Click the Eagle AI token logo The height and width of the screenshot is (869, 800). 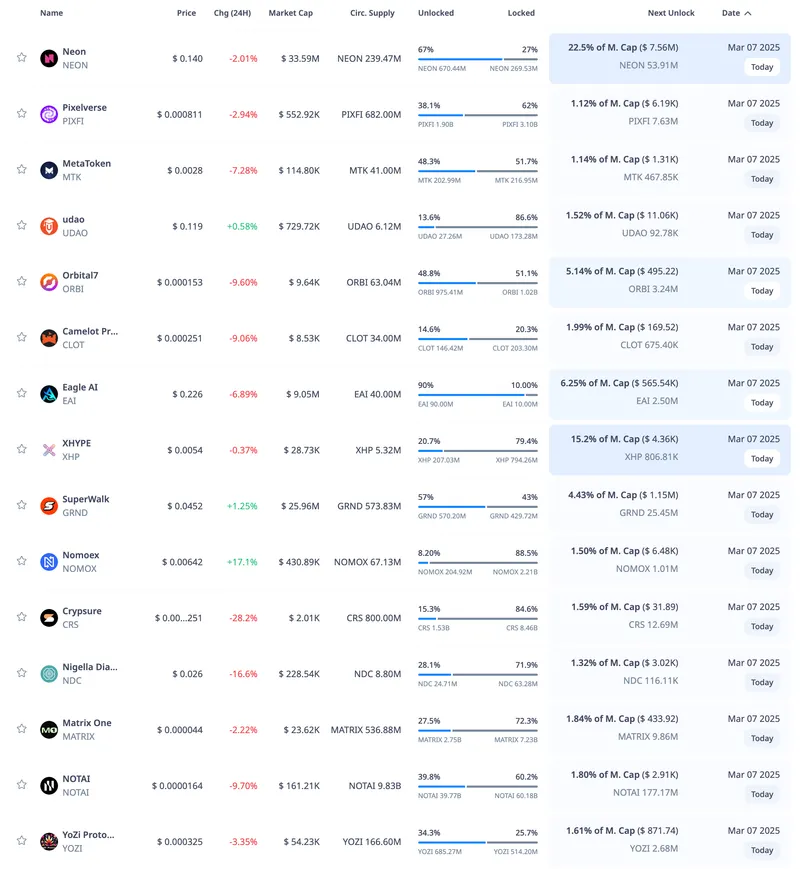coord(49,394)
